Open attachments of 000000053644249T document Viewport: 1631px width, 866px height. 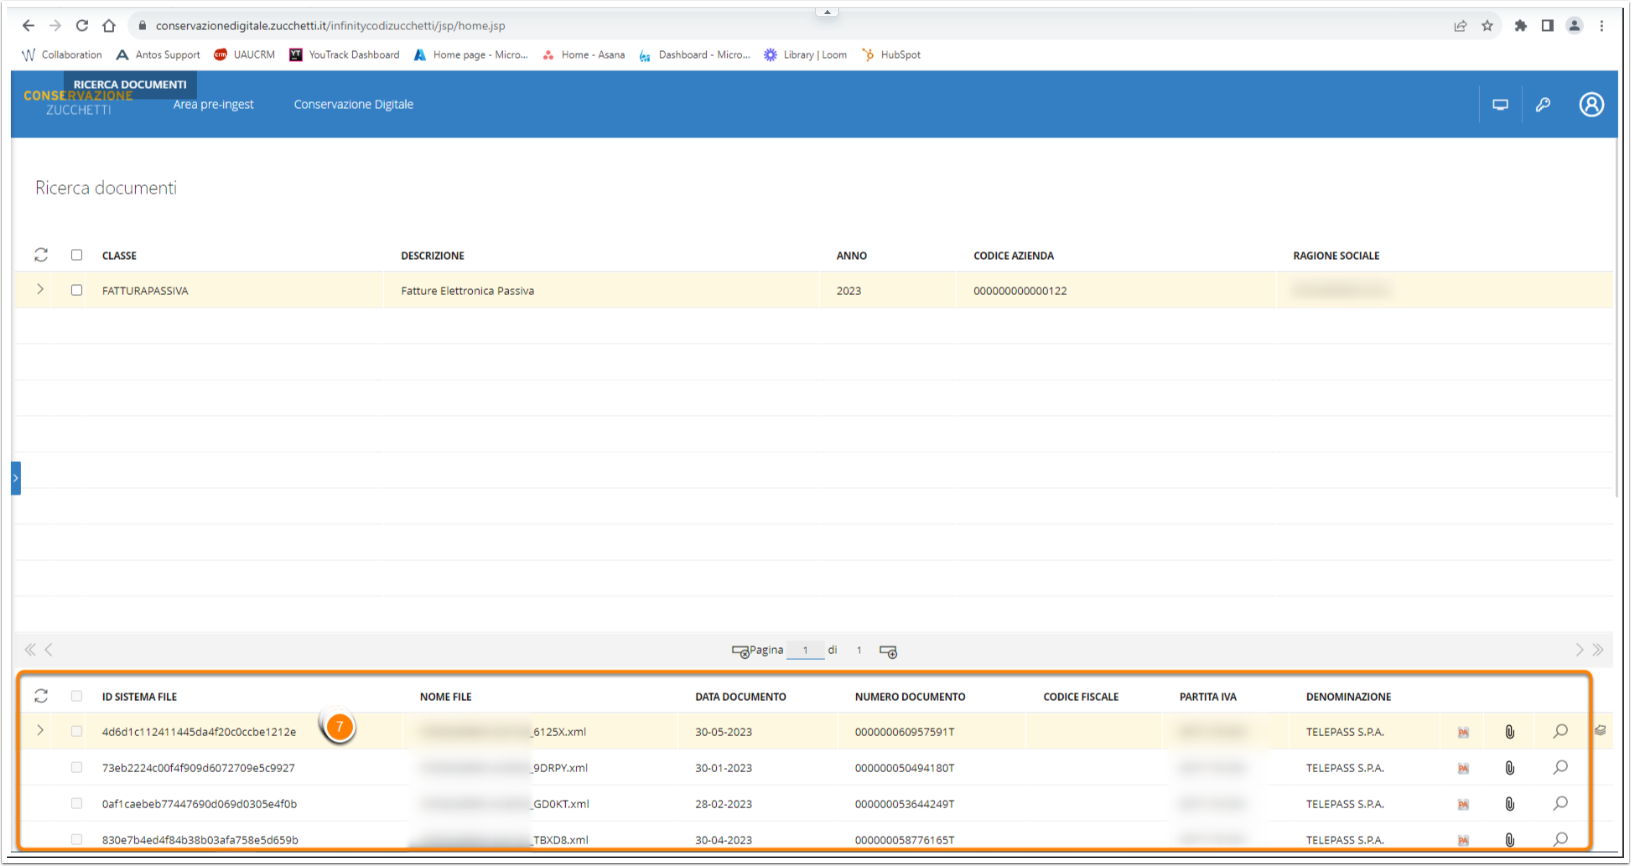[x=1510, y=804]
